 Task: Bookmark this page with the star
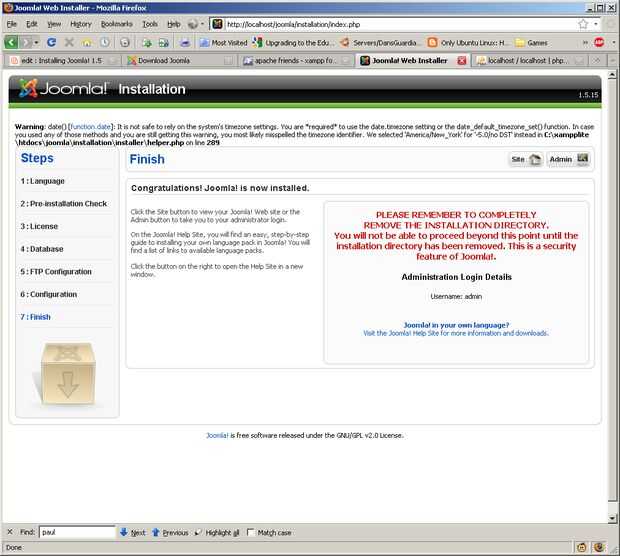pos(583,24)
